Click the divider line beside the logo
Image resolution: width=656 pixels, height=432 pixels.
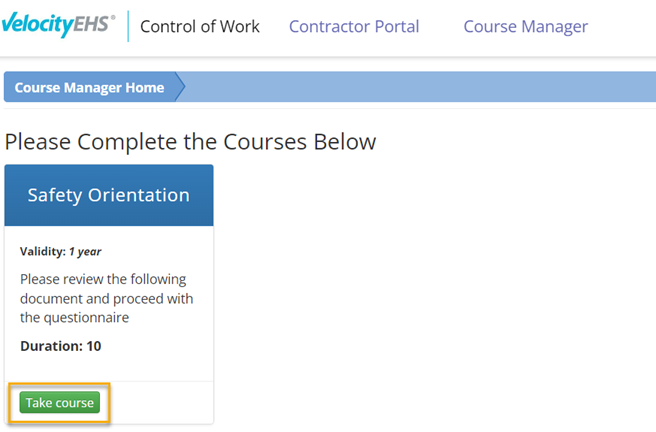pos(128,27)
